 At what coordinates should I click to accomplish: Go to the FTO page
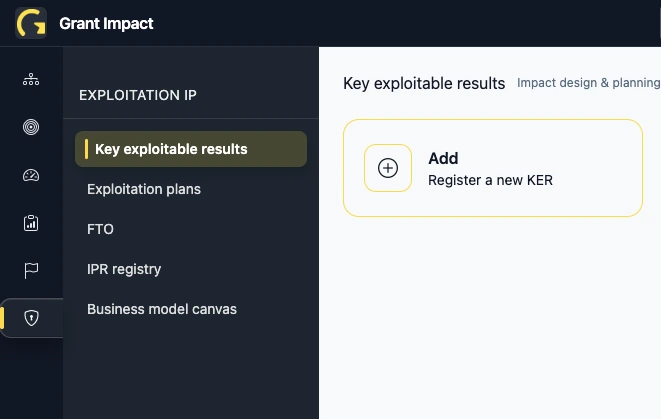pos(101,229)
